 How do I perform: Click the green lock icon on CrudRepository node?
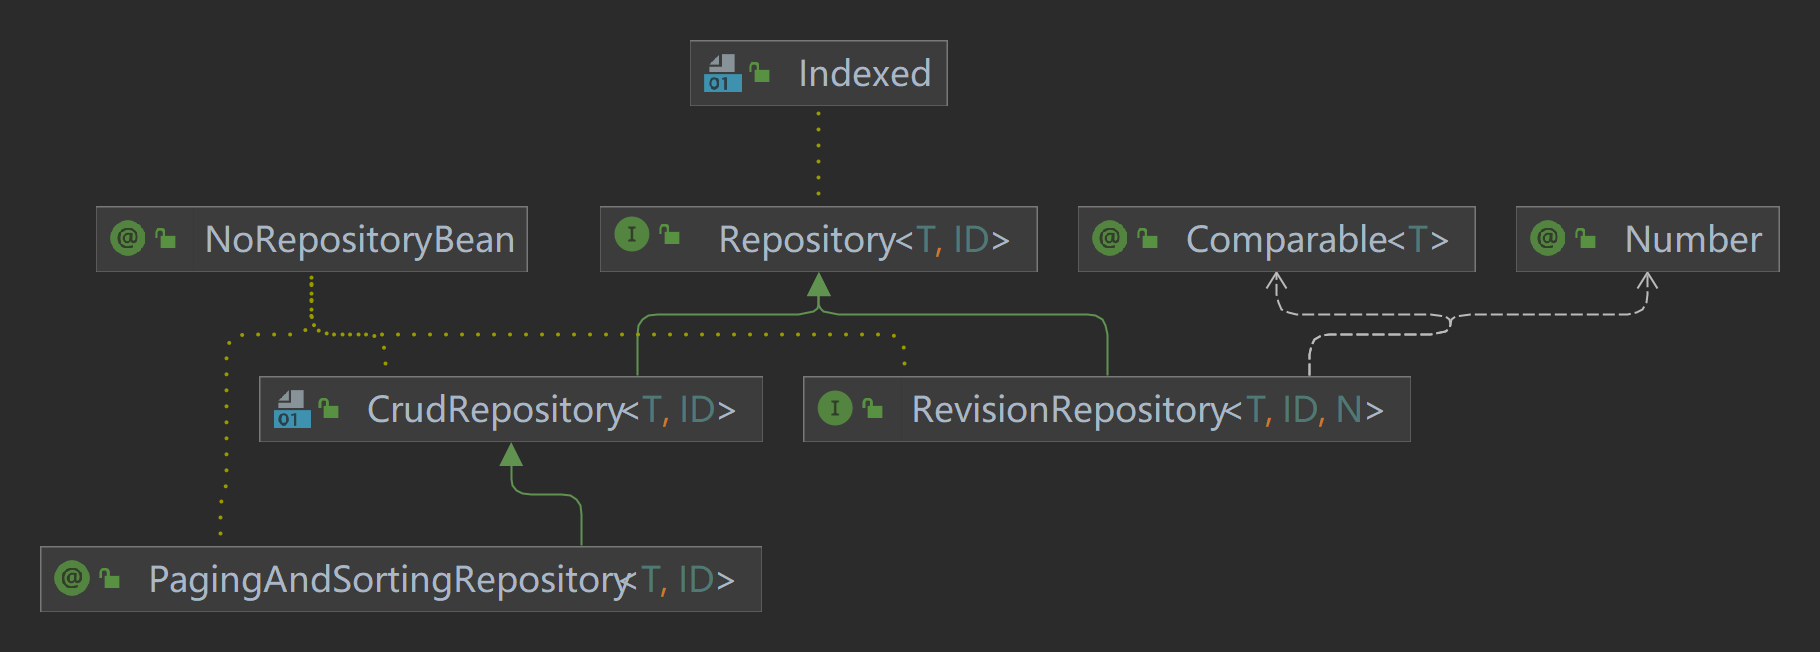(329, 408)
